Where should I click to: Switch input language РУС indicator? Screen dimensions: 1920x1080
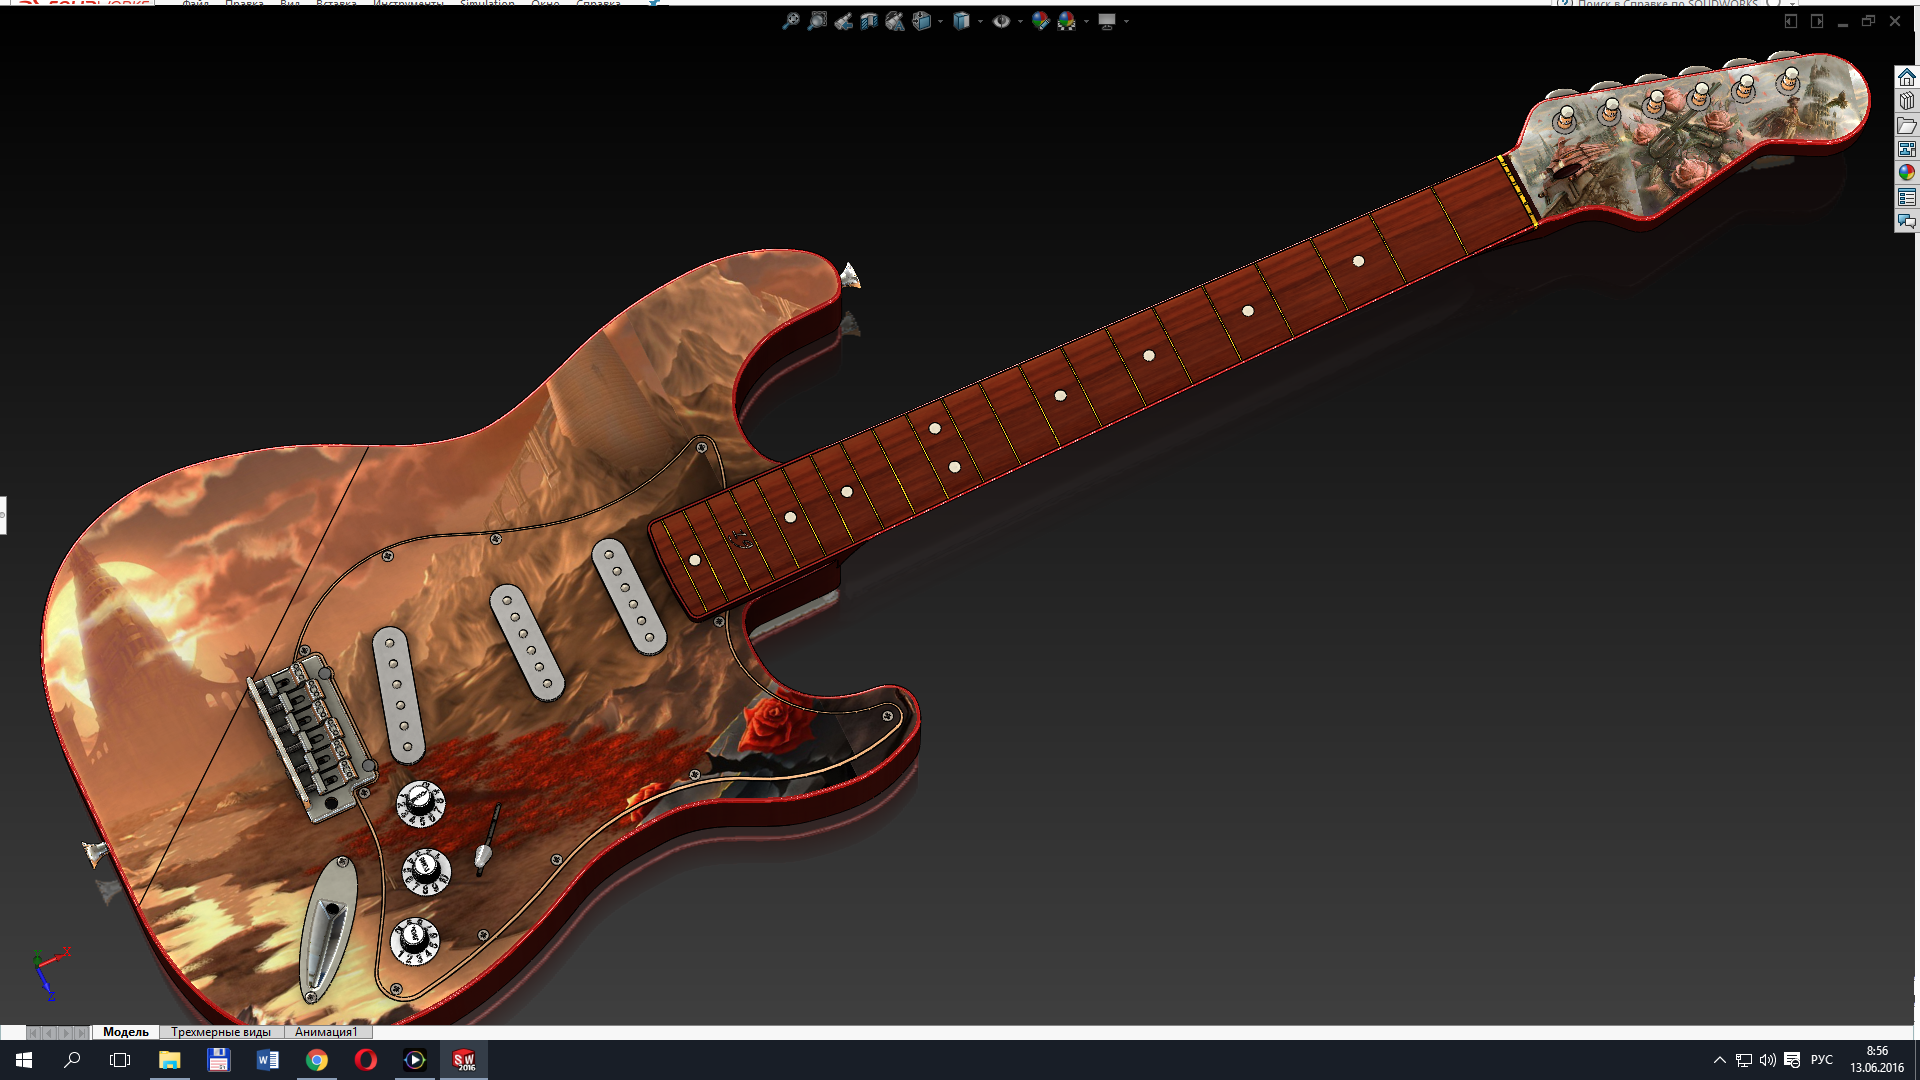1822,1060
